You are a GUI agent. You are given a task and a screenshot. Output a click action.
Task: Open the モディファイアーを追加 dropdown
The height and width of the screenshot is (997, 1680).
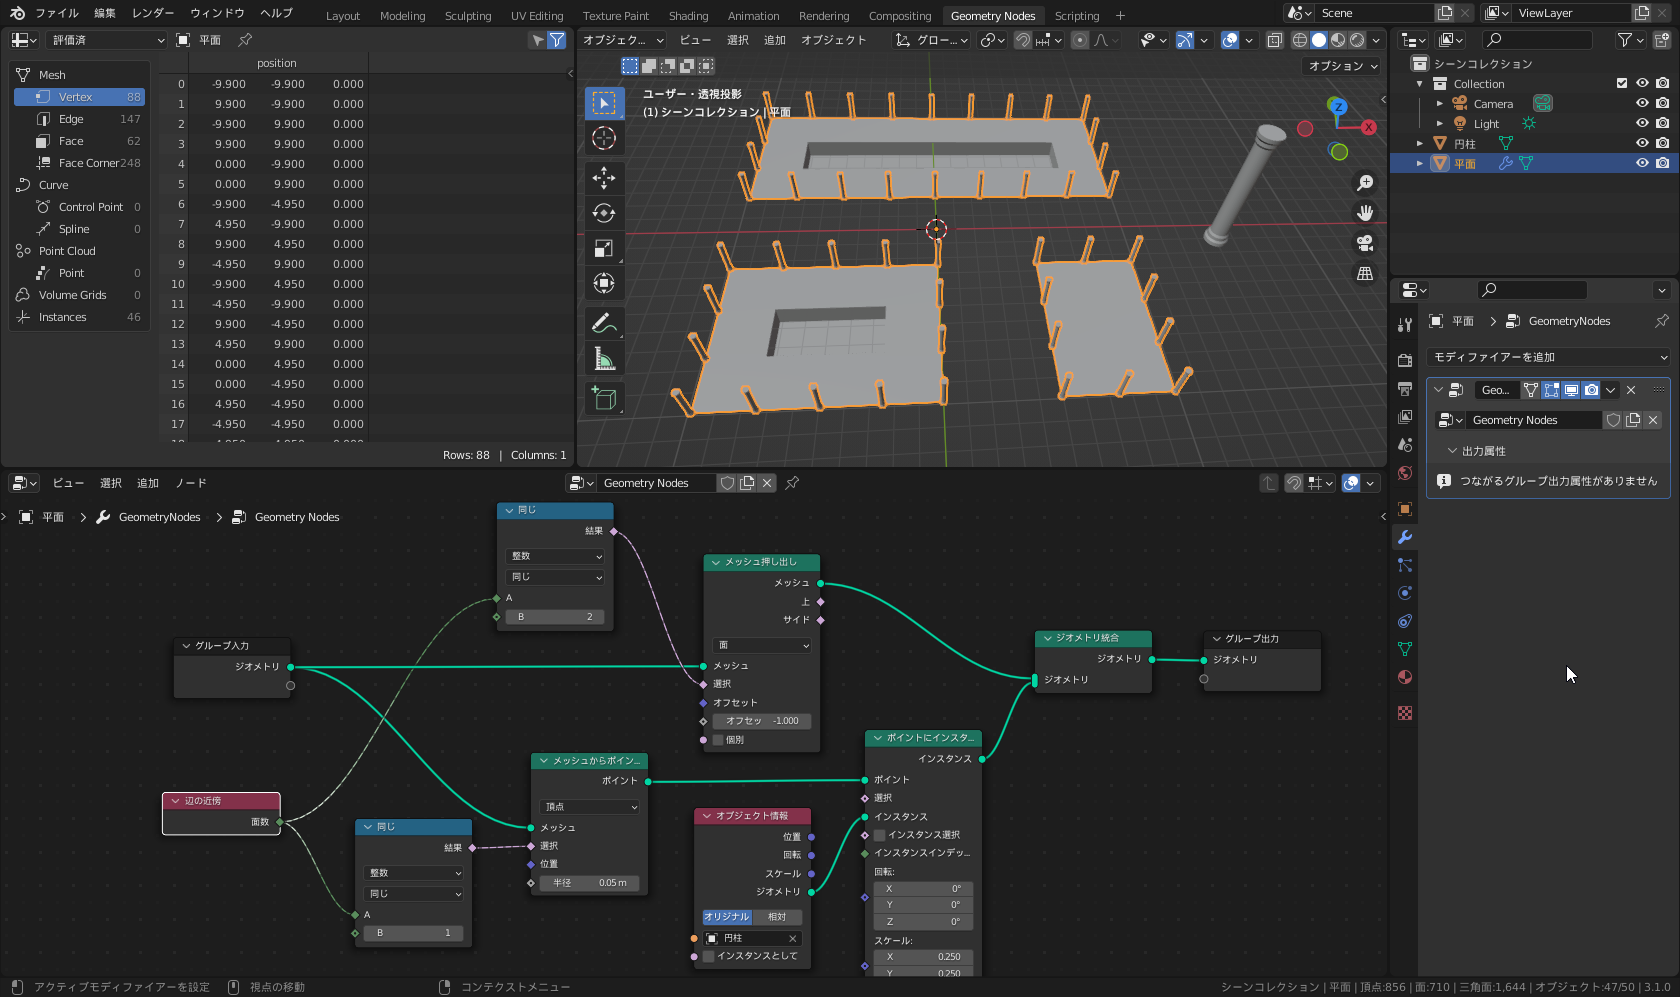tap(1549, 357)
